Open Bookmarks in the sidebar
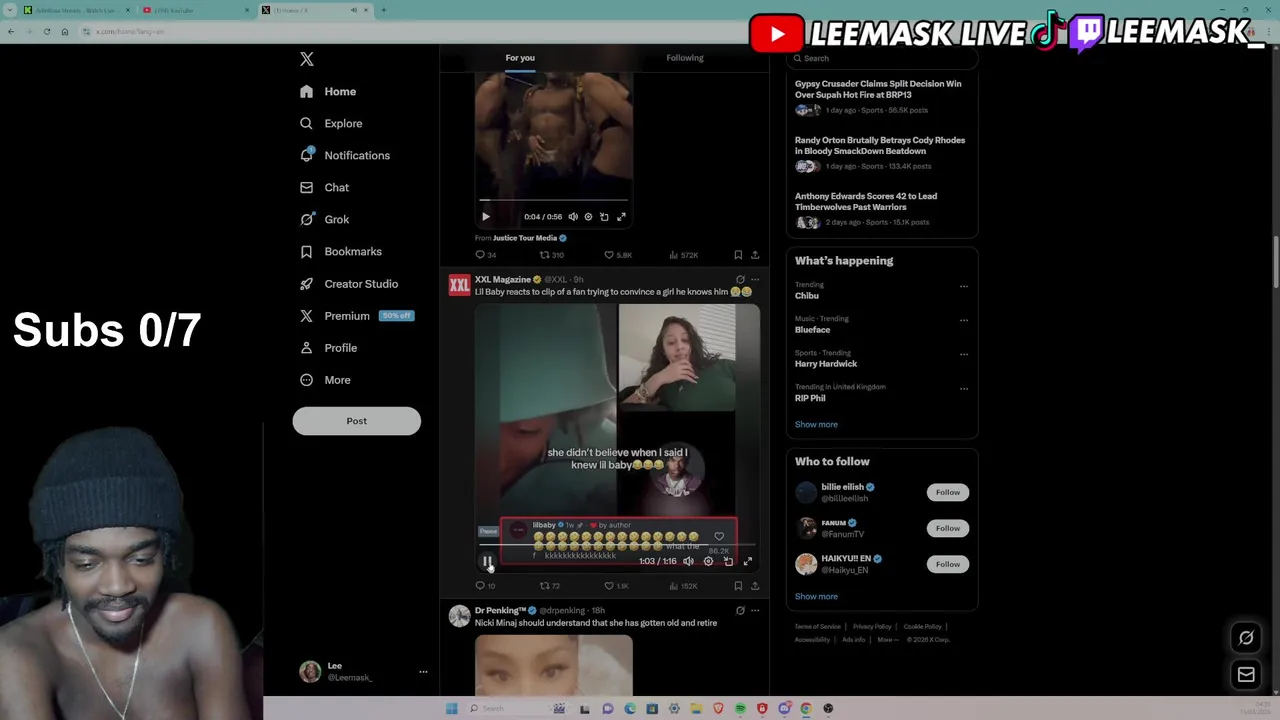The width and height of the screenshot is (1280, 720). click(342, 251)
